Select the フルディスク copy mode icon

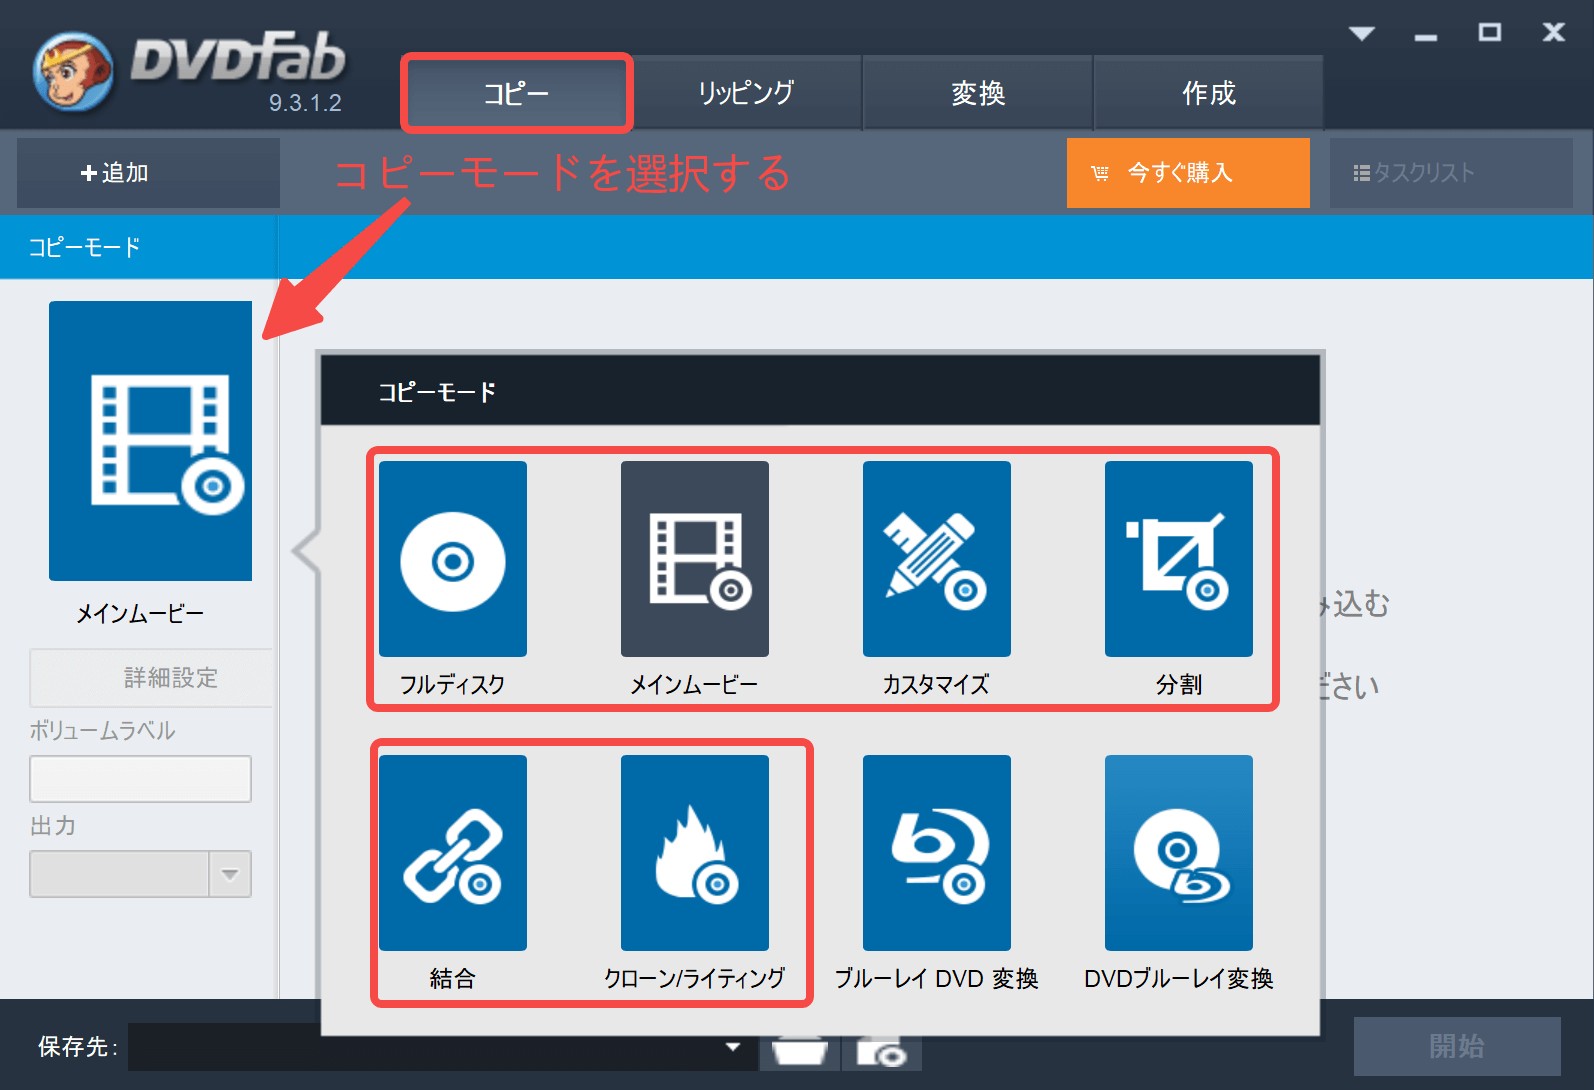click(x=452, y=559)
